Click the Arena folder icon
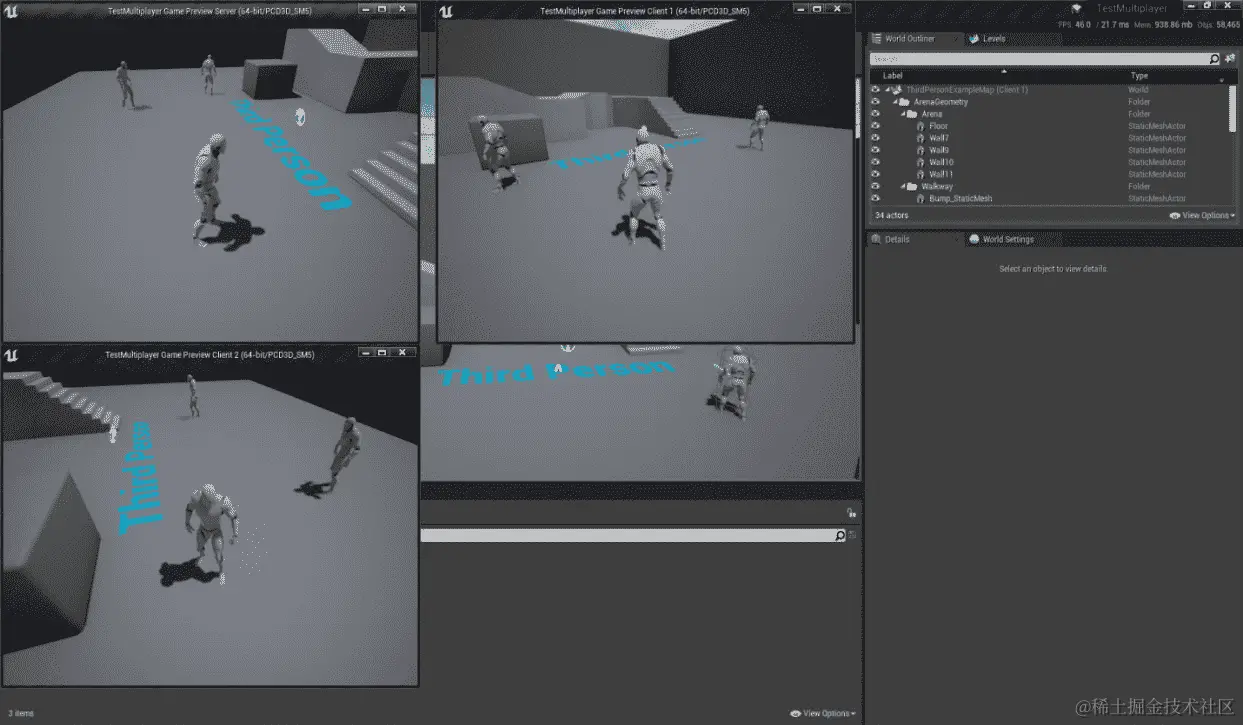The width and height of the screenshot is (1243, 725). pyautogui.click(x=912, y=114)
